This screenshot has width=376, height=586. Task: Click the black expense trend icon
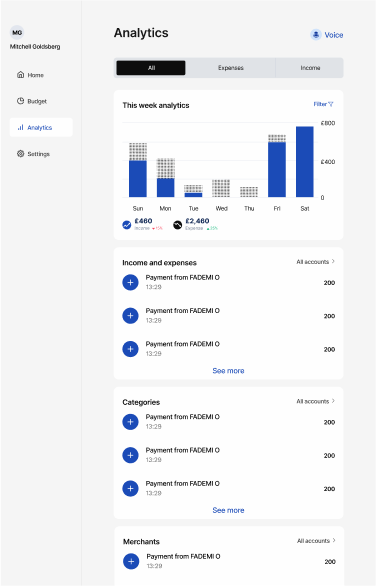pos(178,225)
